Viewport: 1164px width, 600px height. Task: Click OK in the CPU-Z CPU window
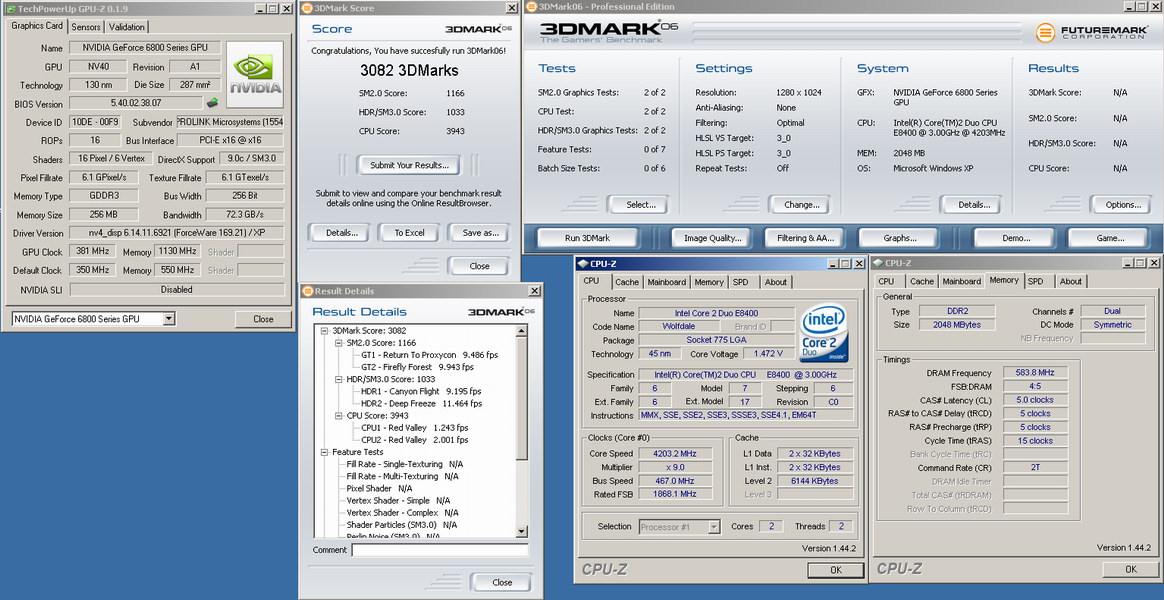pyautogui.click(x=836, y=570)
